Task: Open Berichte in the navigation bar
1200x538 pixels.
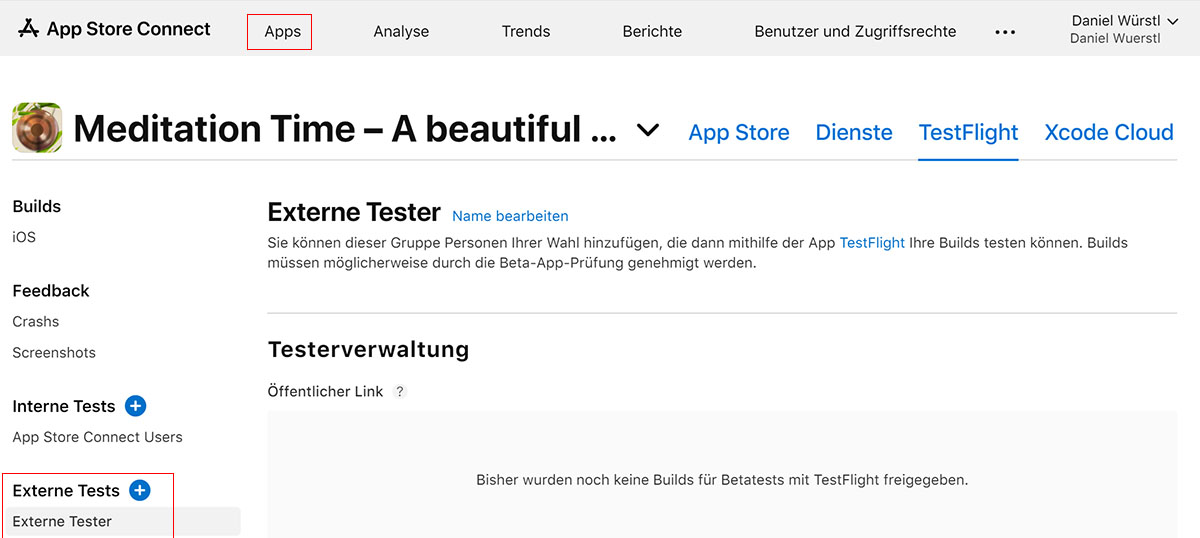Action: [652, 31]
